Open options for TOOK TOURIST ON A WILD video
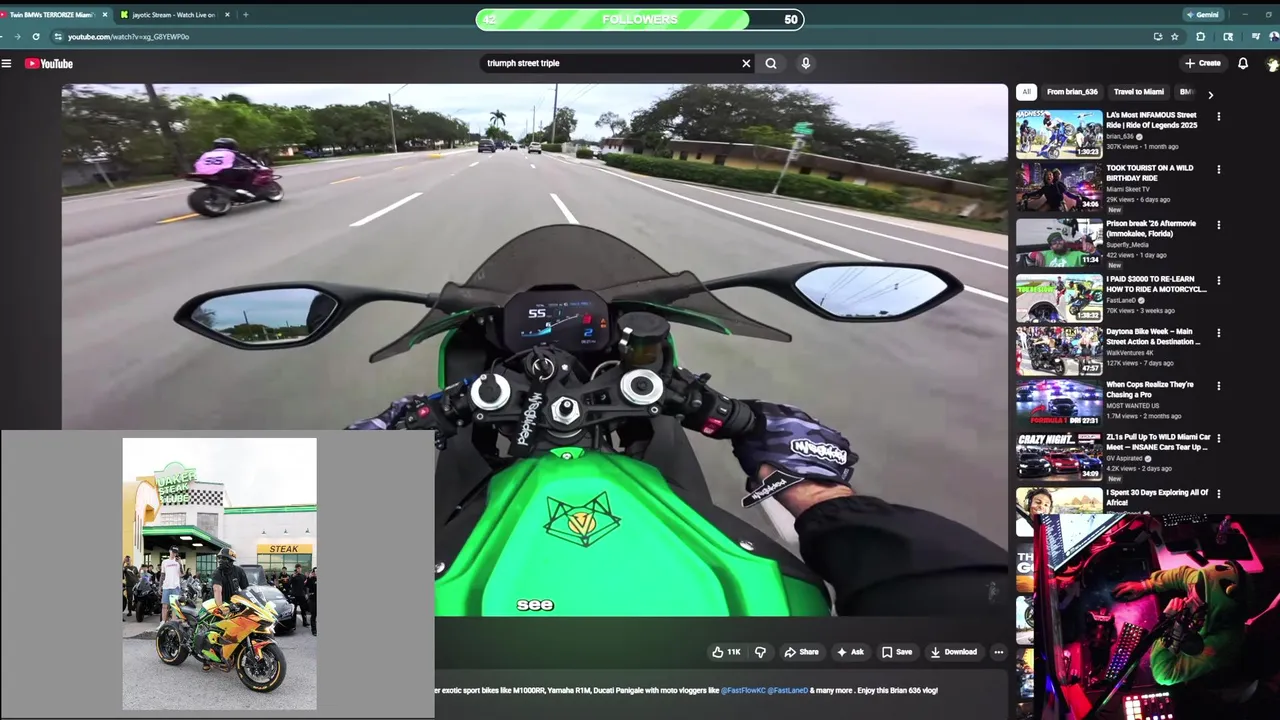The height and width of the screenshot is (720, 1280). [x=1218, y=169]
